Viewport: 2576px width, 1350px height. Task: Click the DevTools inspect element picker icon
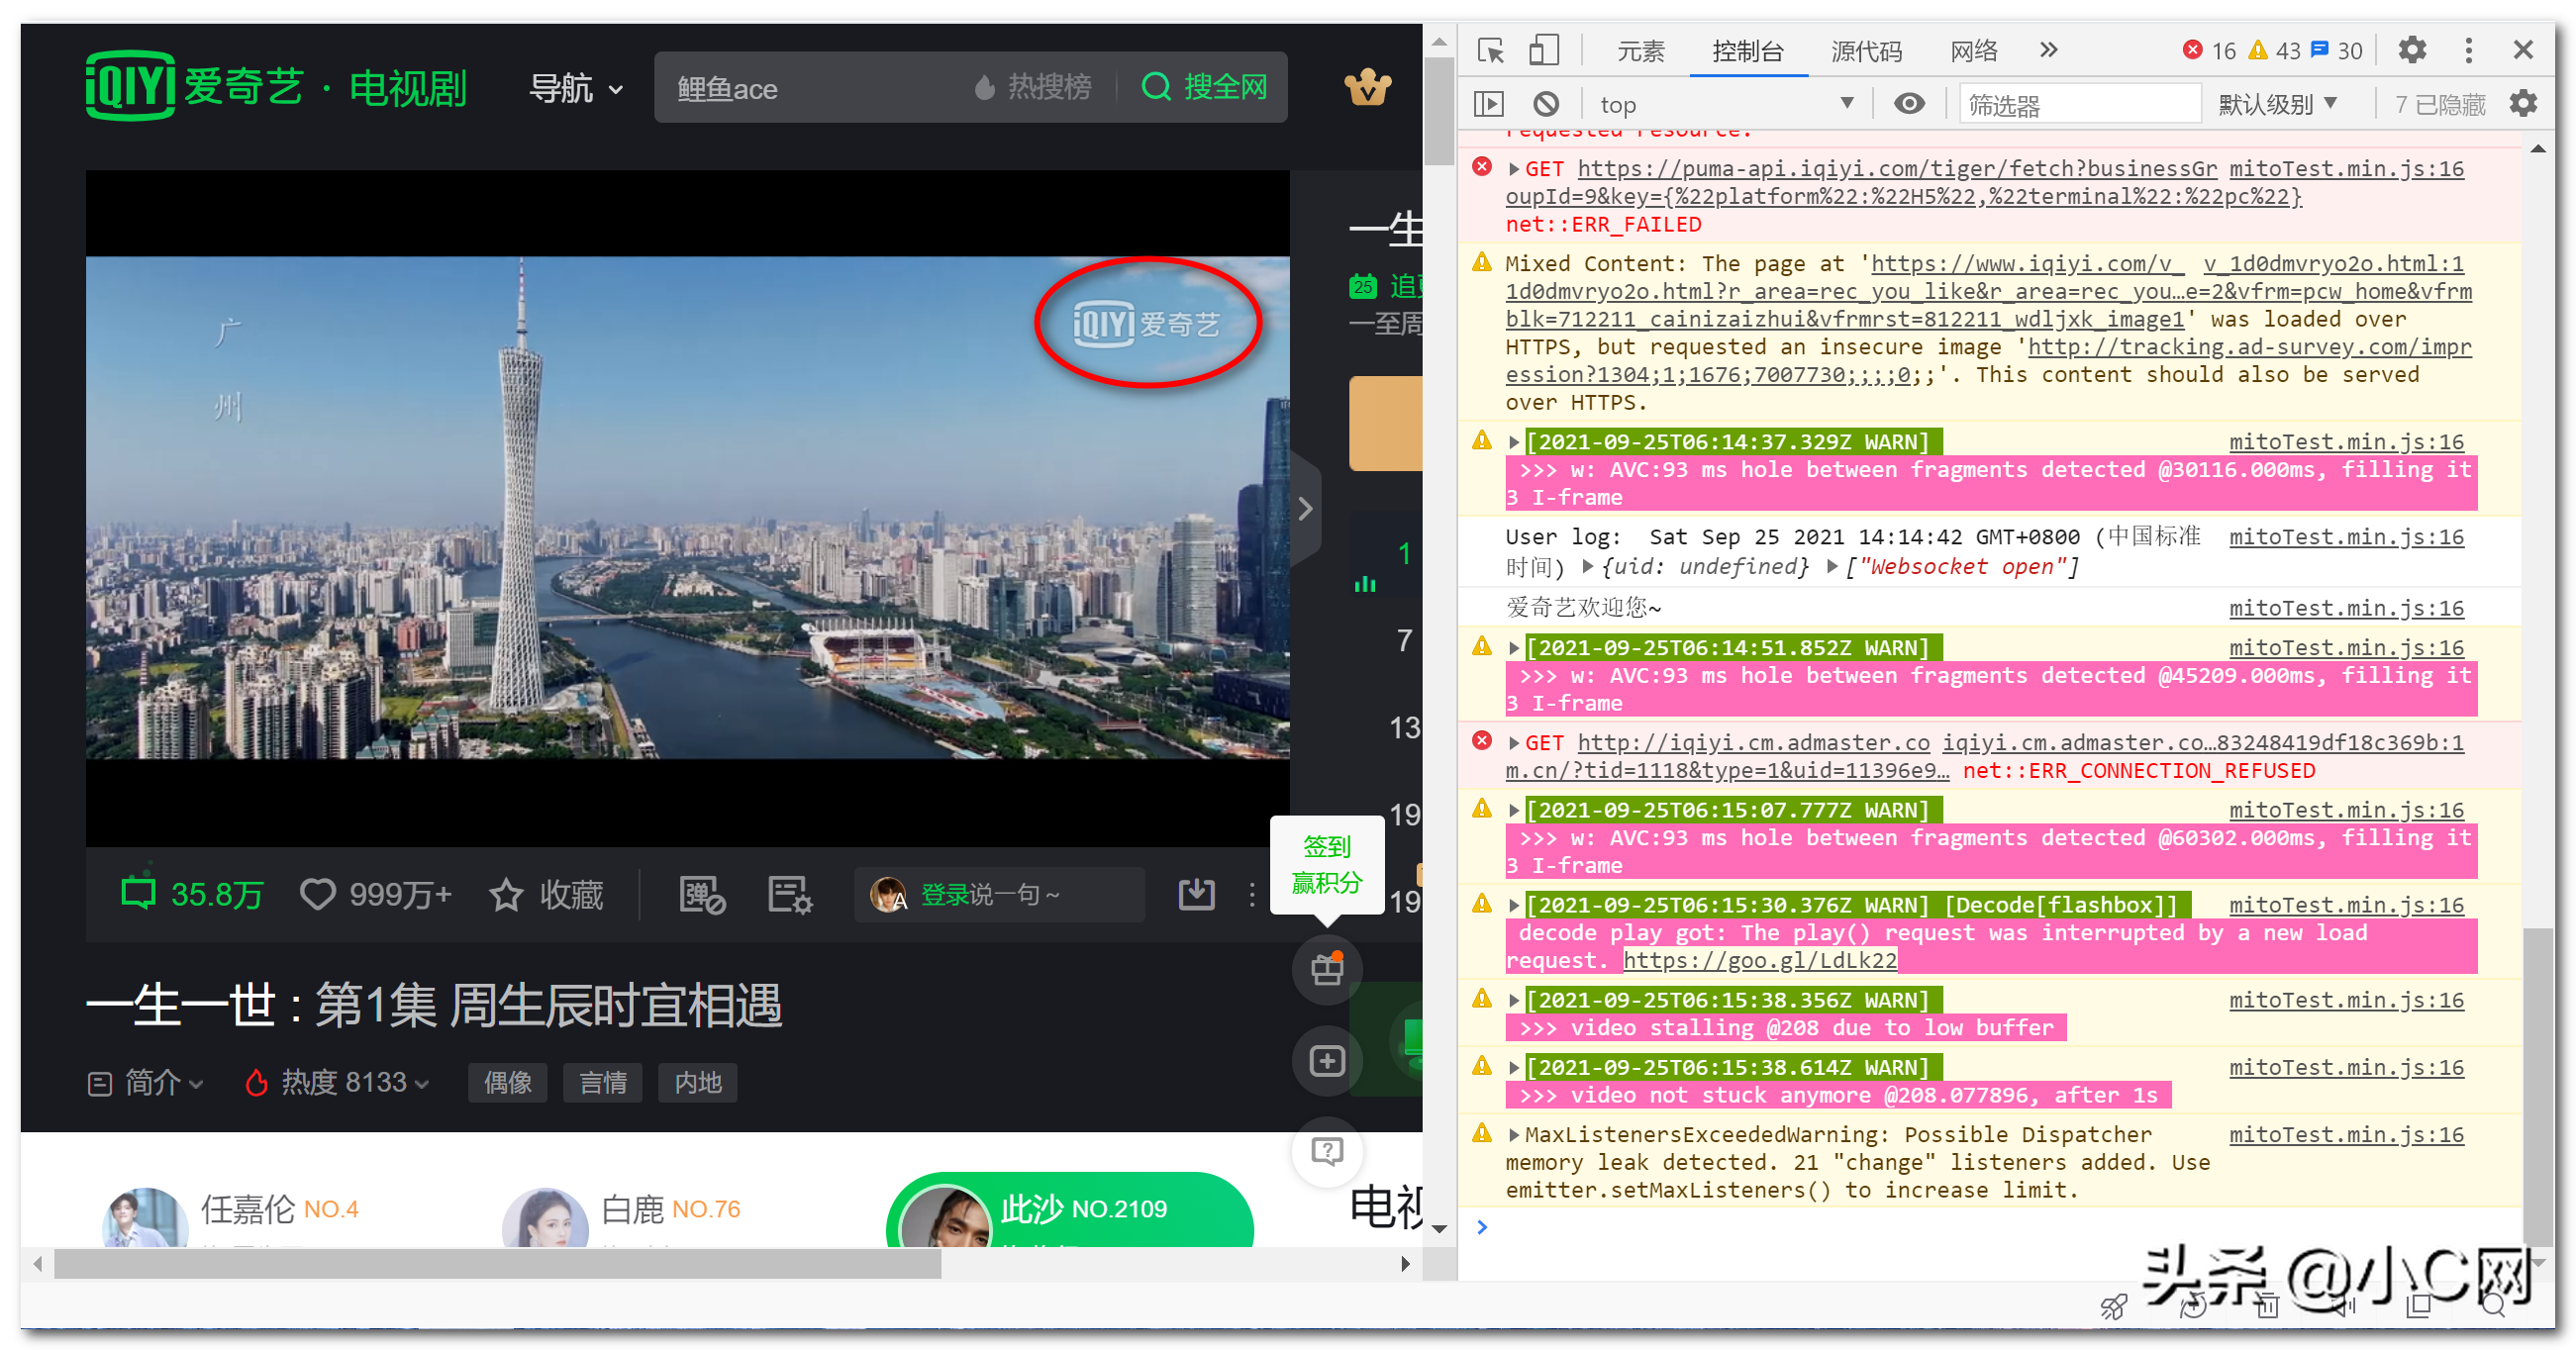point(1490,50)
